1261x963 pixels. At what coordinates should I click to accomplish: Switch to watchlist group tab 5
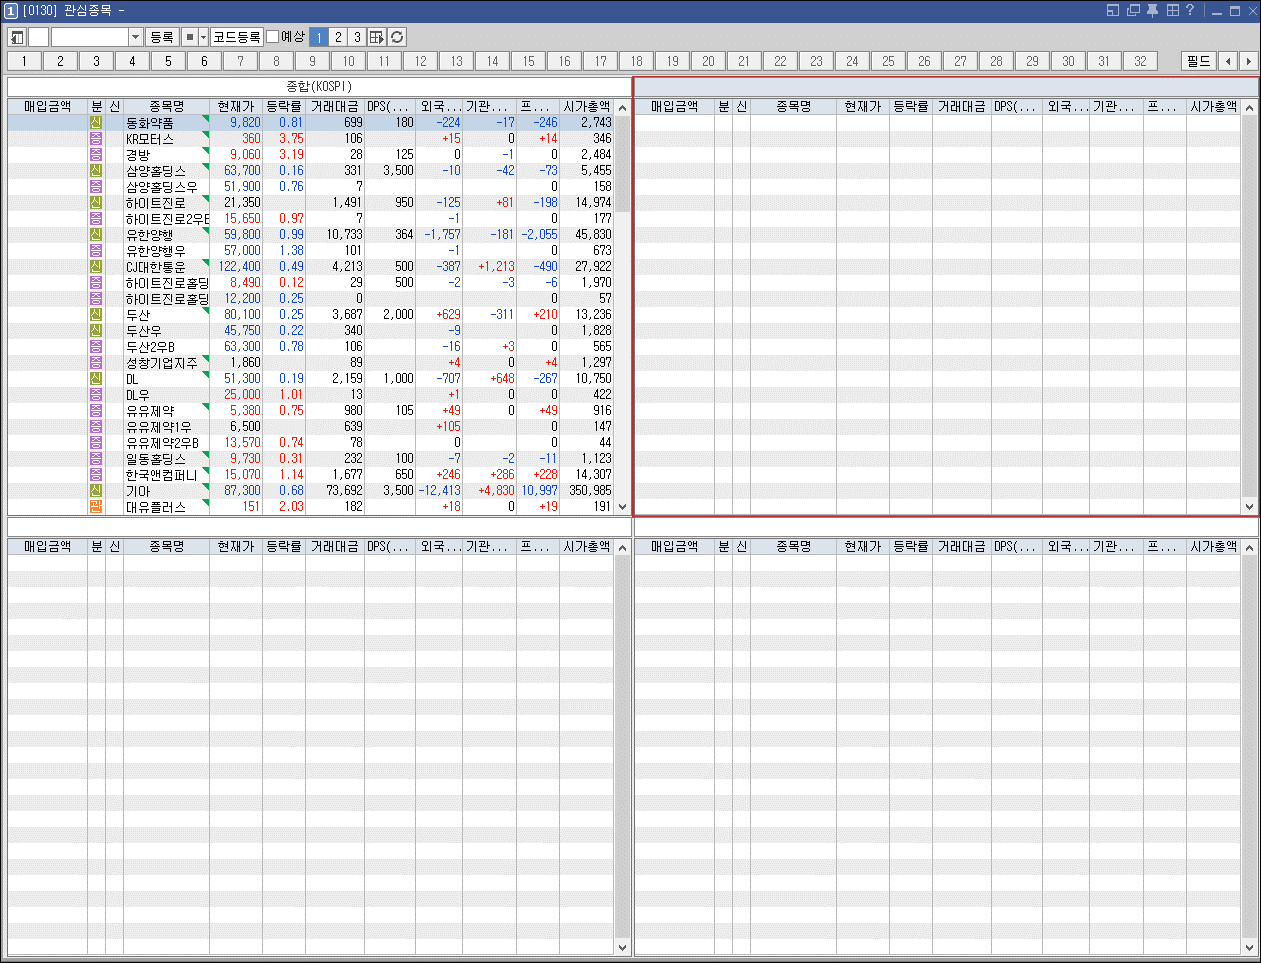[168, 61]
